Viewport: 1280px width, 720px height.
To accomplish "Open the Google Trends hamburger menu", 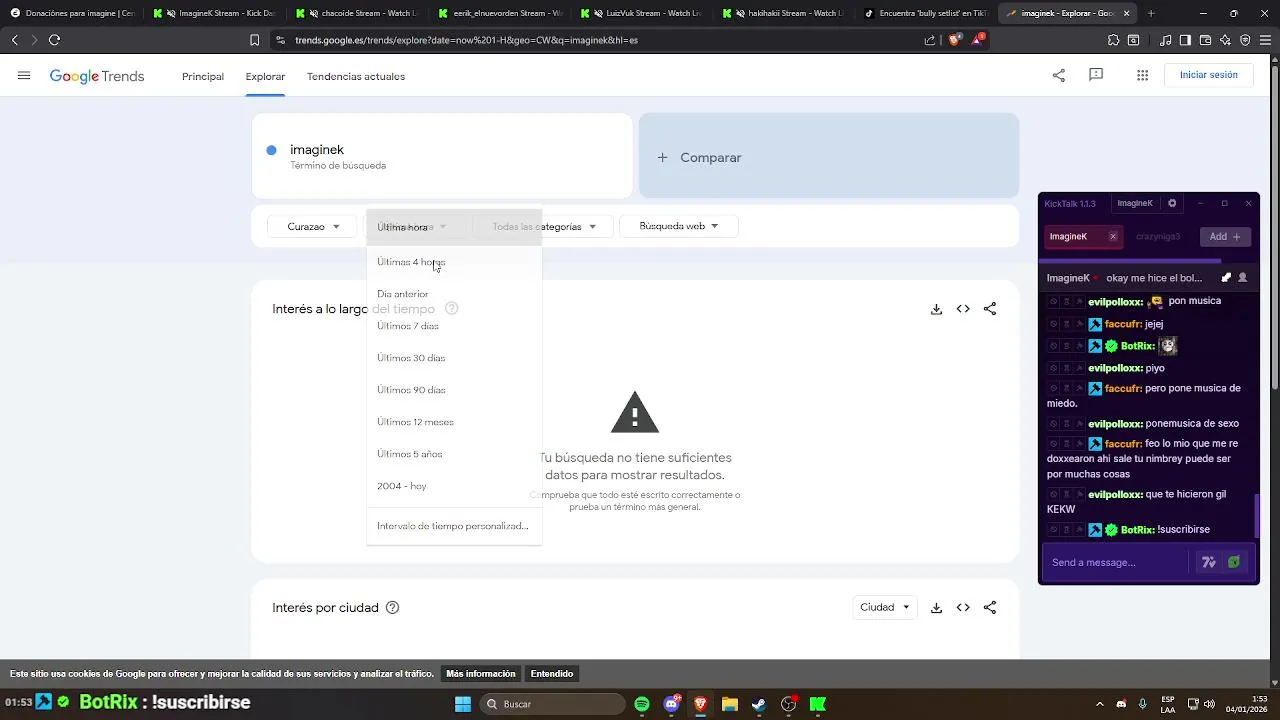I will point(24,76).
